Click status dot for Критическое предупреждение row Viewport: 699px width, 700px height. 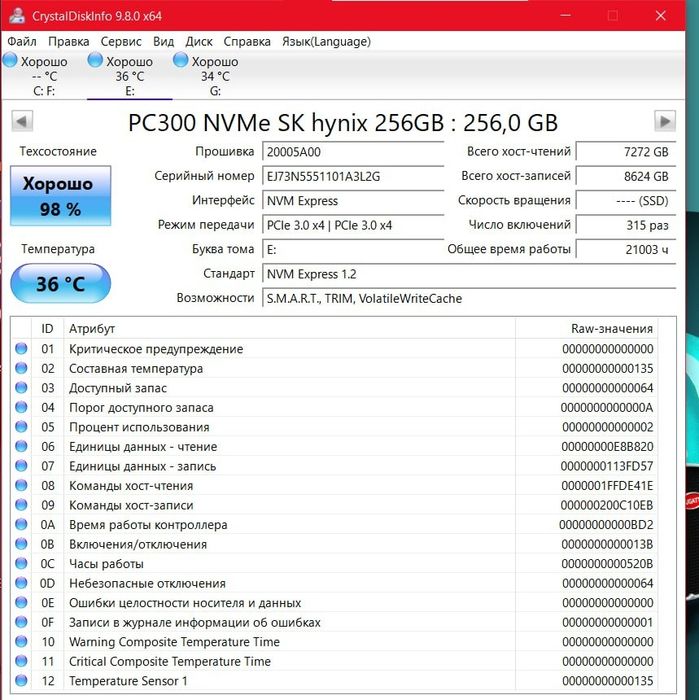21,349
